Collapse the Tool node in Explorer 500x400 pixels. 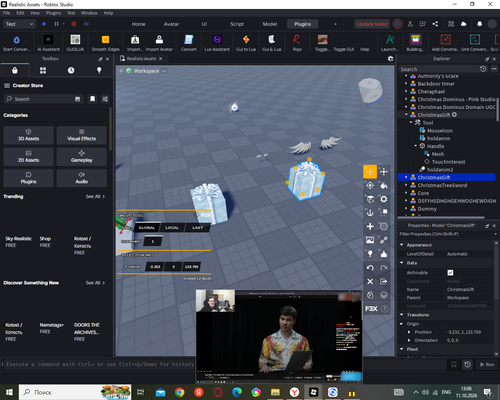pyautogui.click(x=411, y=123)
